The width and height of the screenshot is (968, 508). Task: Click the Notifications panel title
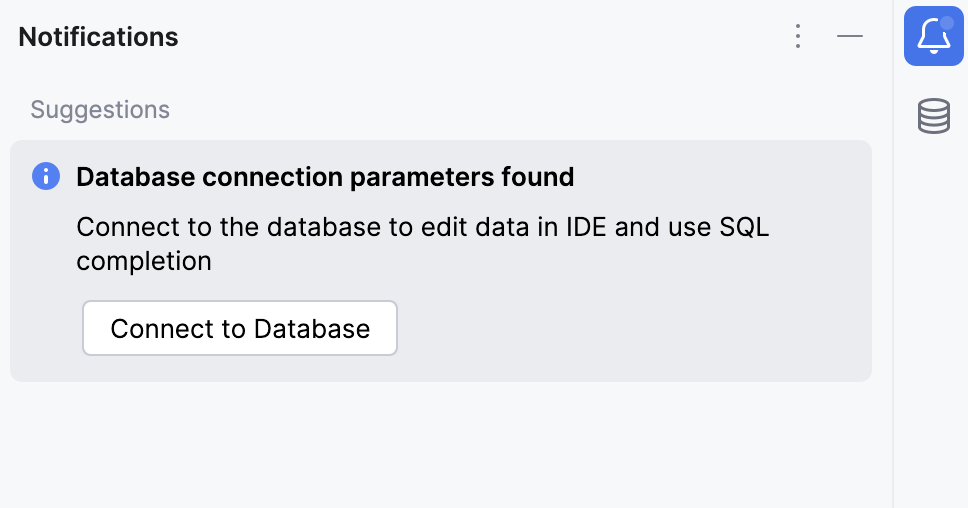(98, 37)
